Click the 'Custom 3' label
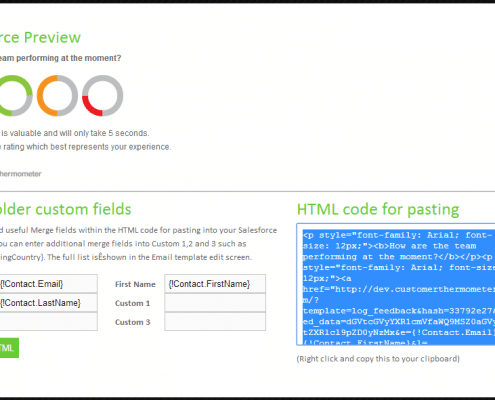 132,322
